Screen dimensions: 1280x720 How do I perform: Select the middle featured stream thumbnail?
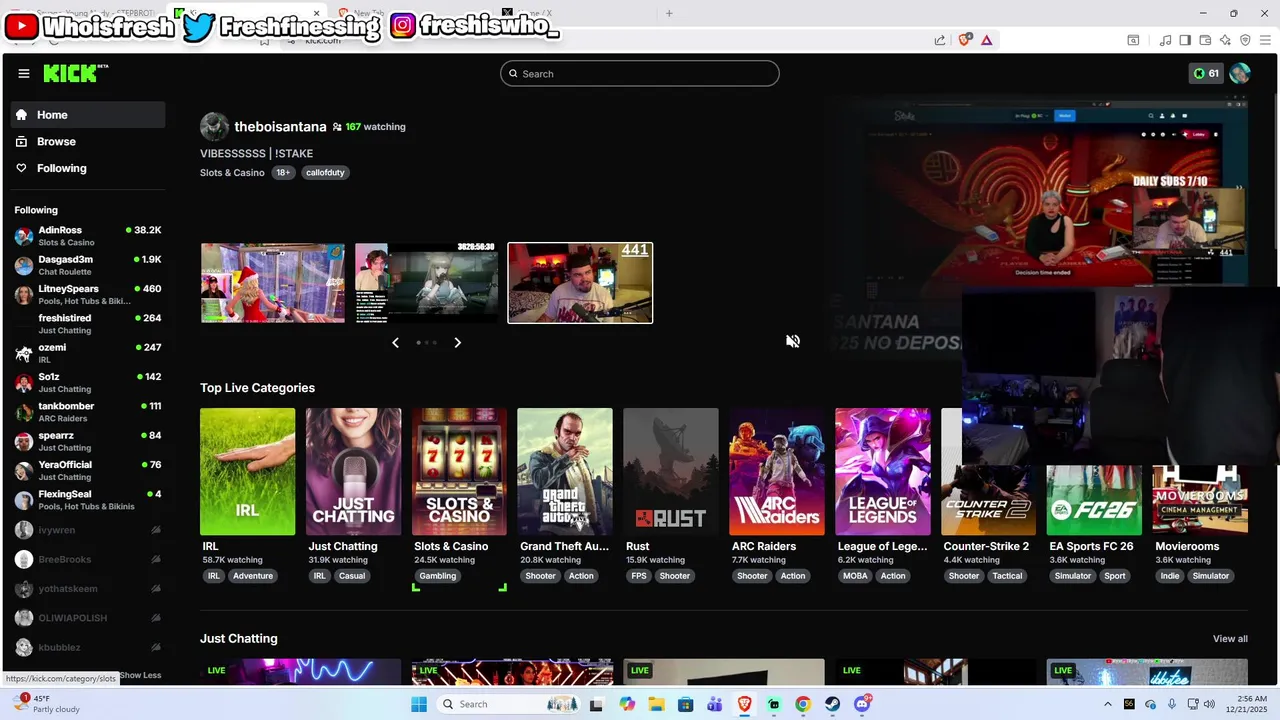point(426,283)
